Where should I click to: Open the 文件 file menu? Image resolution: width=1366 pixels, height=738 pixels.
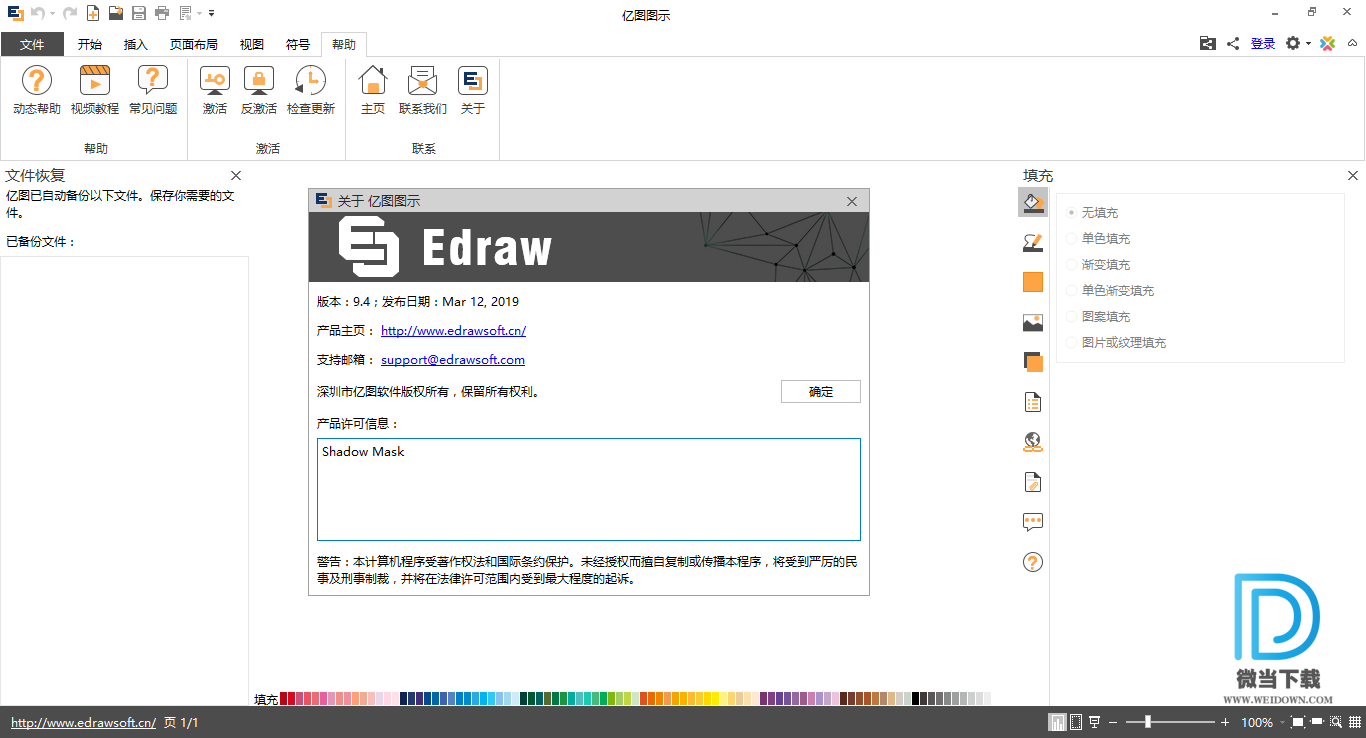pos(32,44)
